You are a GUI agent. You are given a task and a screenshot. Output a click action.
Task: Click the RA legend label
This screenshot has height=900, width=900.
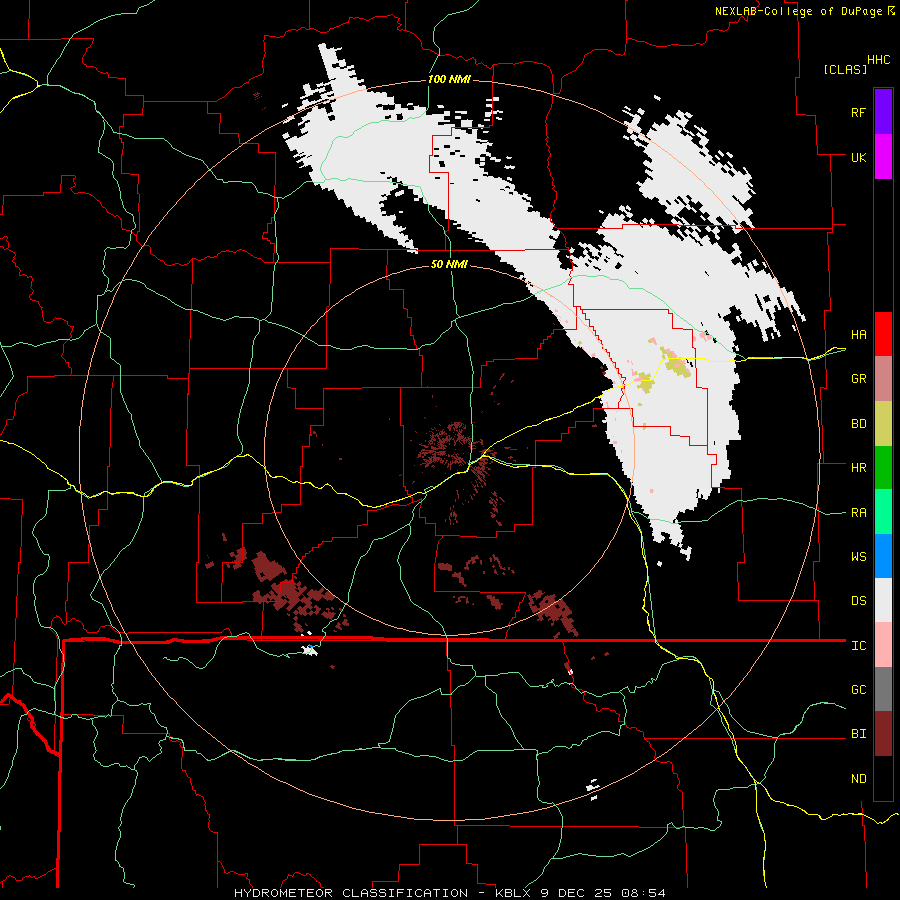click(x=858, y=513)
